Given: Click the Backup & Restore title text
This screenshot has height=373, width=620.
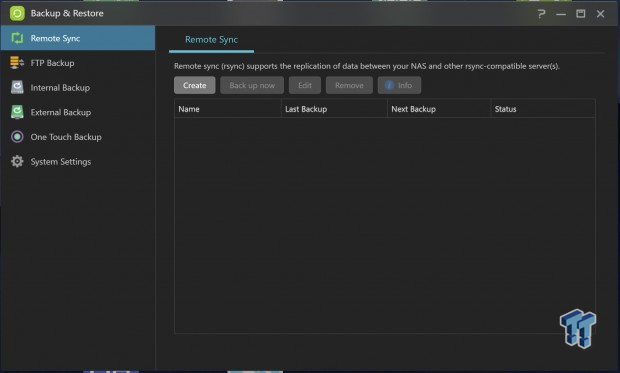Looking at the screenshot, I should pyautogui.click(x=67, y=13).
